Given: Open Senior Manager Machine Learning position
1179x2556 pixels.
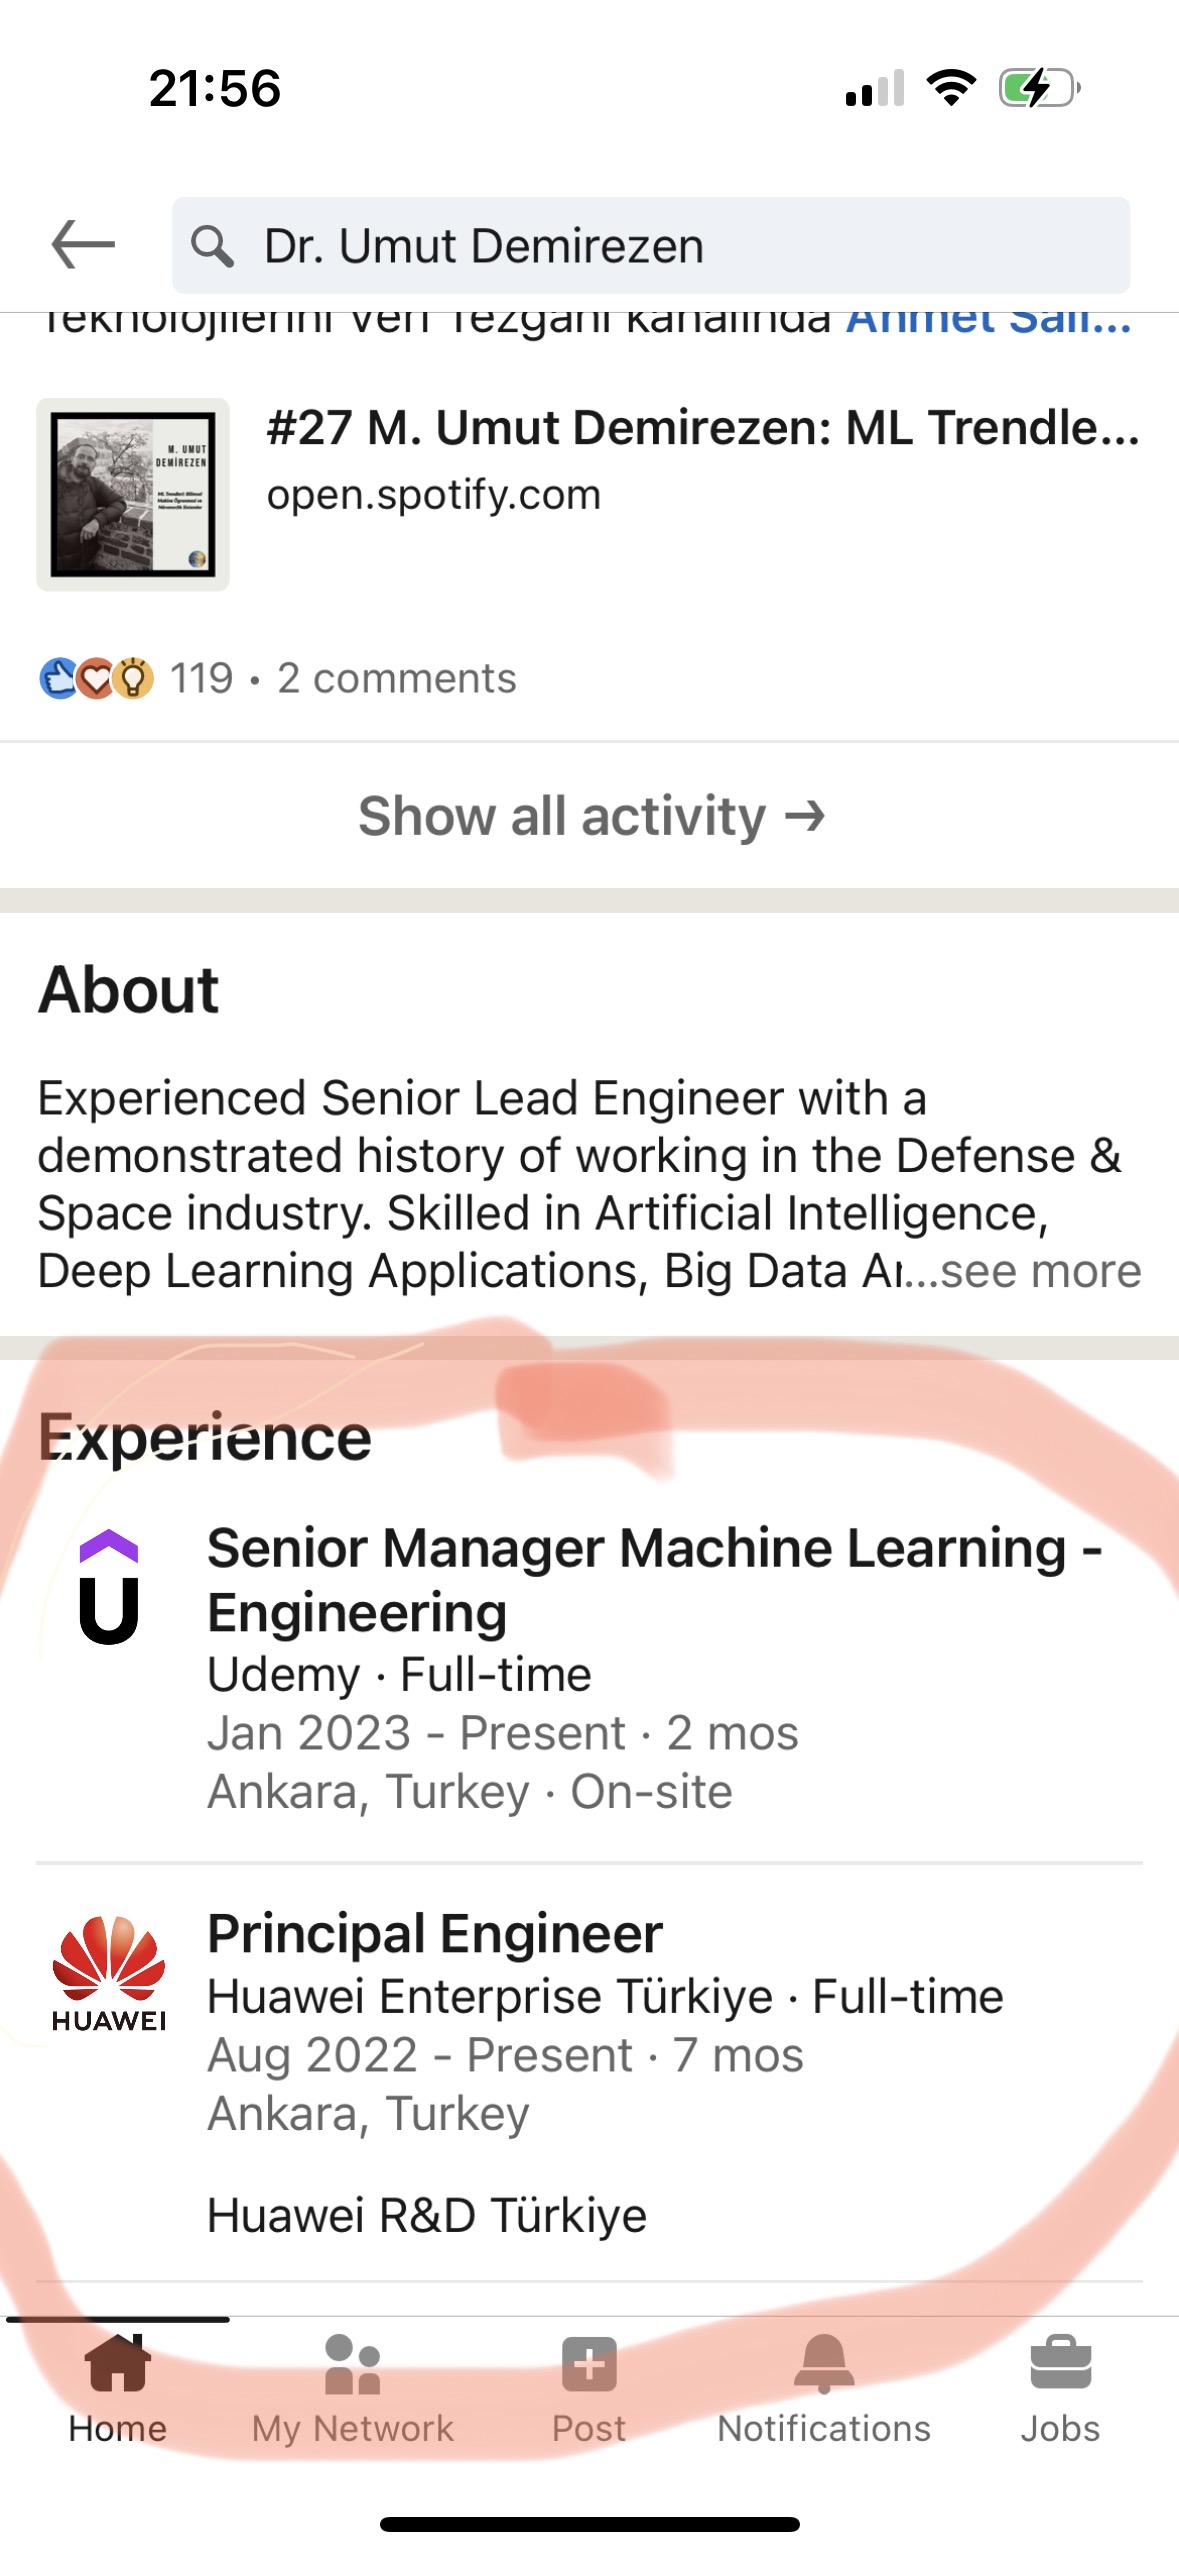Looking at the screenshot, I should tap(654, 1580).
